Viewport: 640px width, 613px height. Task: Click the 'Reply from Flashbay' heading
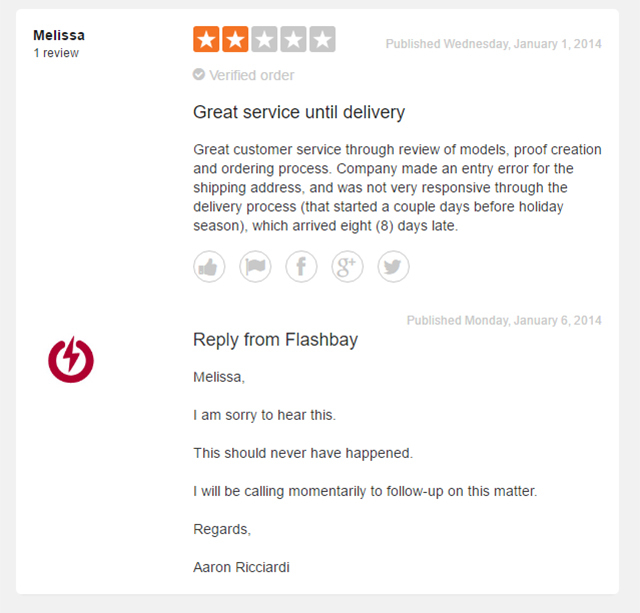[x=276, y=340]
